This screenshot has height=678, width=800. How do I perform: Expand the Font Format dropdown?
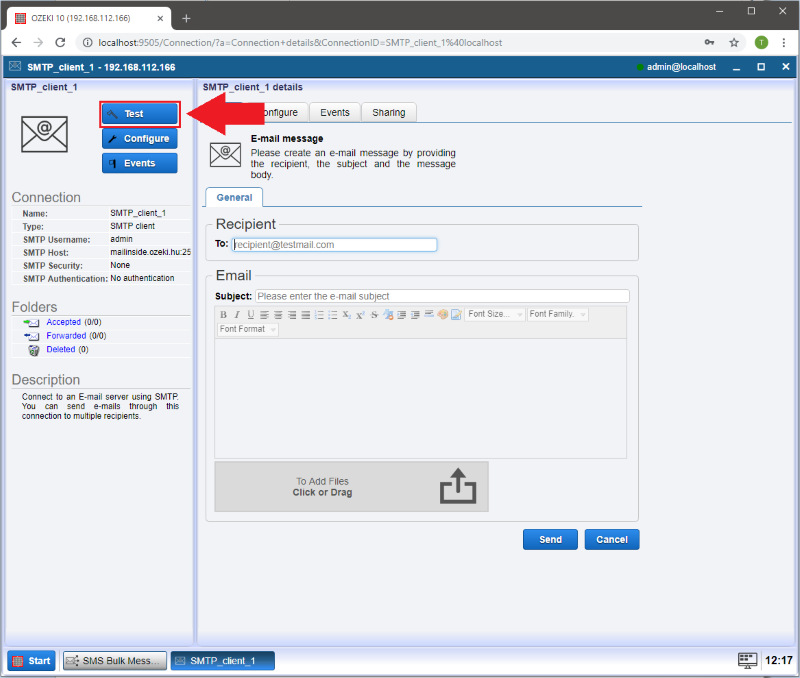247,329
